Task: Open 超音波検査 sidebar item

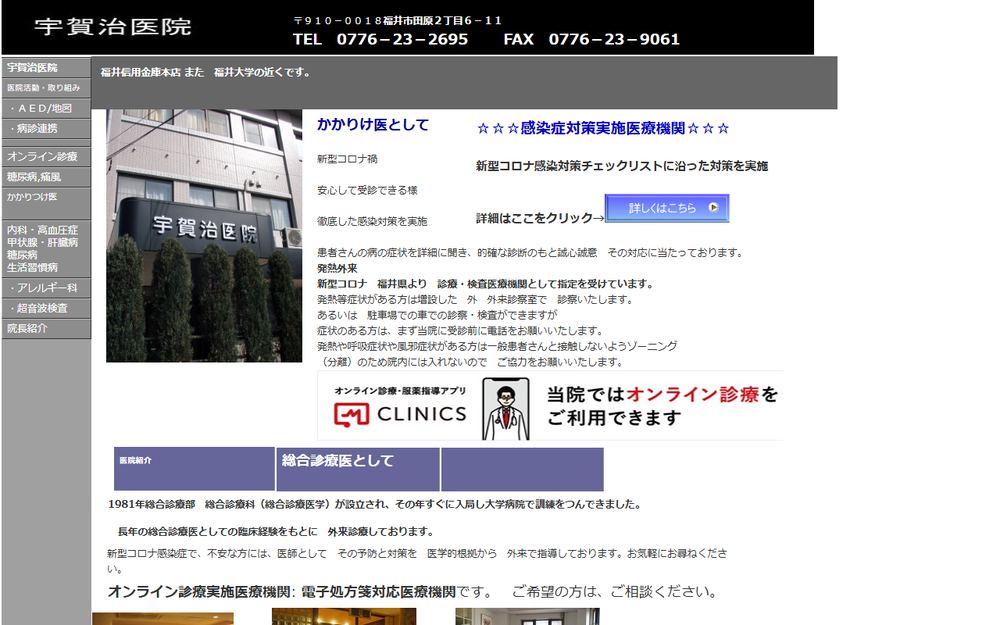Action: 46,308
